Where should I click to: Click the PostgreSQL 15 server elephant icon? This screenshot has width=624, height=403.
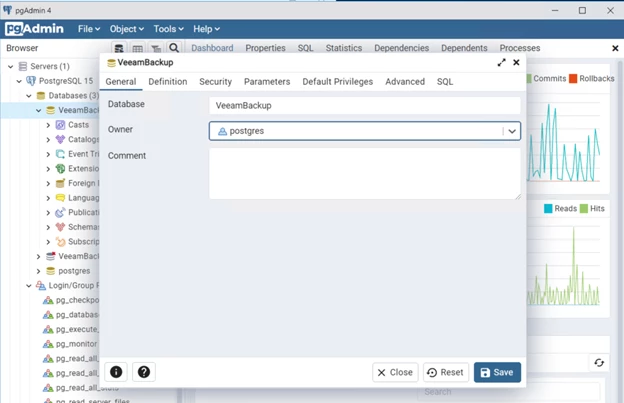[x=31, y=81]
